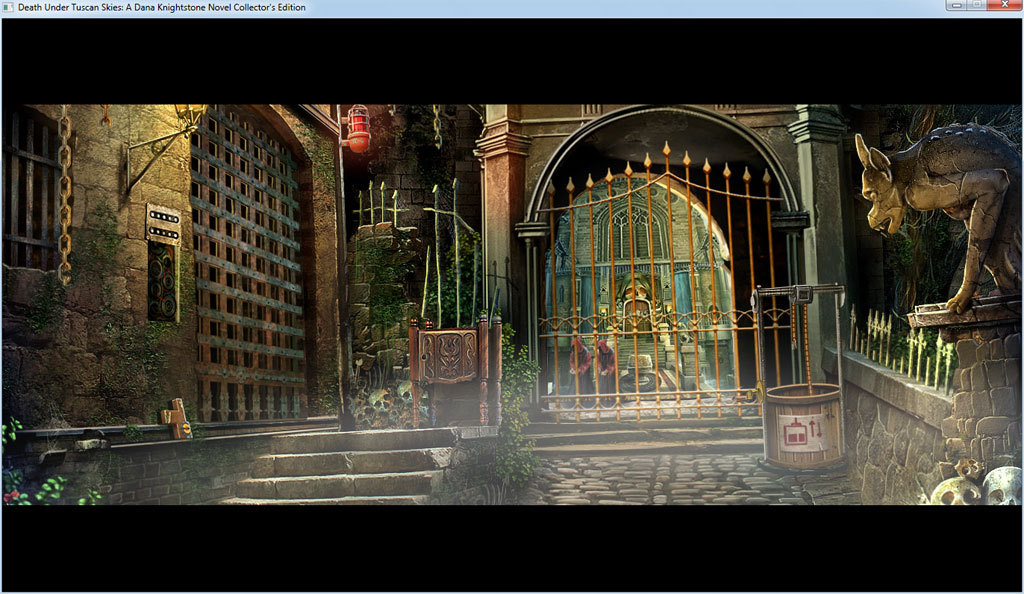The image size is (1024, 594).
Task: Pick up the wooden cross piece on the ledge
Action: click(176, 418)
